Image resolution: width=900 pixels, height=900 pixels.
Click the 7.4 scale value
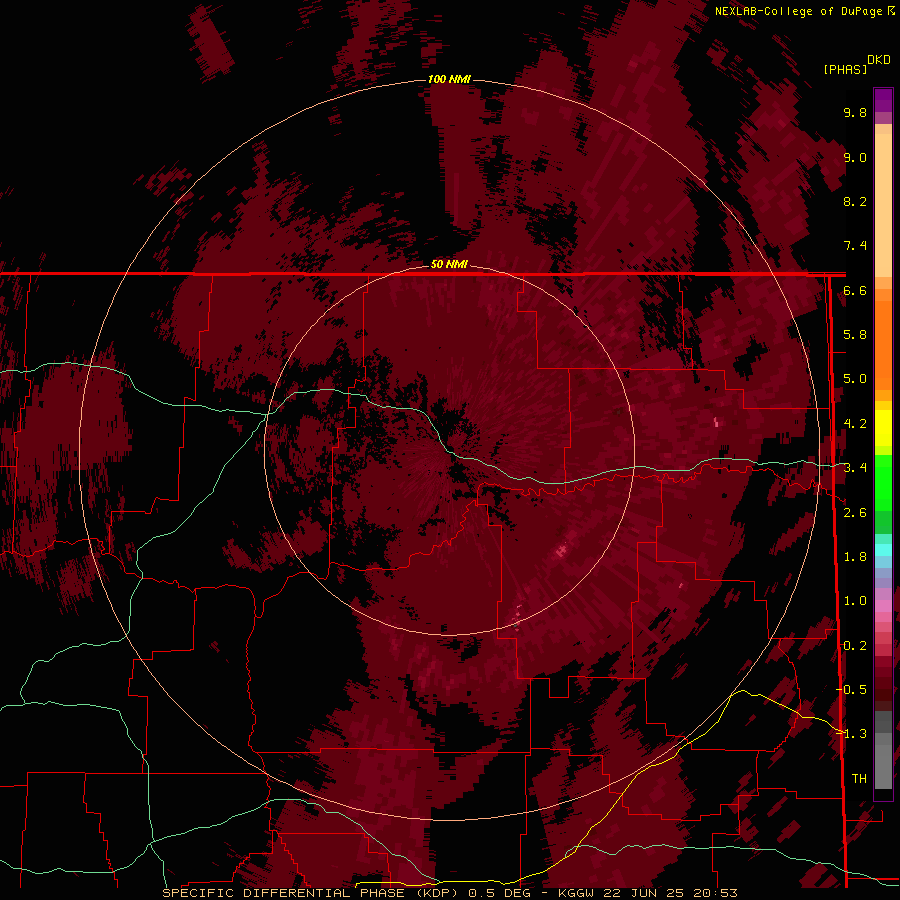855,246
